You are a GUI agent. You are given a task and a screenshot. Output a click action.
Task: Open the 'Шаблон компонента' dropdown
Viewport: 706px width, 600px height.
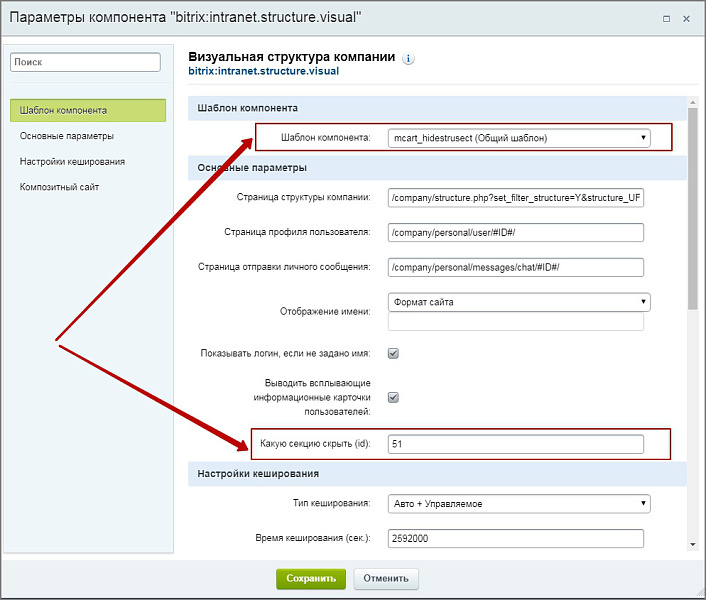point(518,138)
